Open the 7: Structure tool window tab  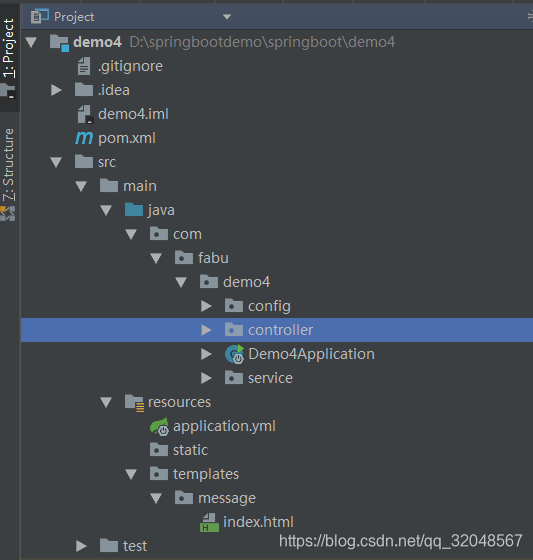10,175
